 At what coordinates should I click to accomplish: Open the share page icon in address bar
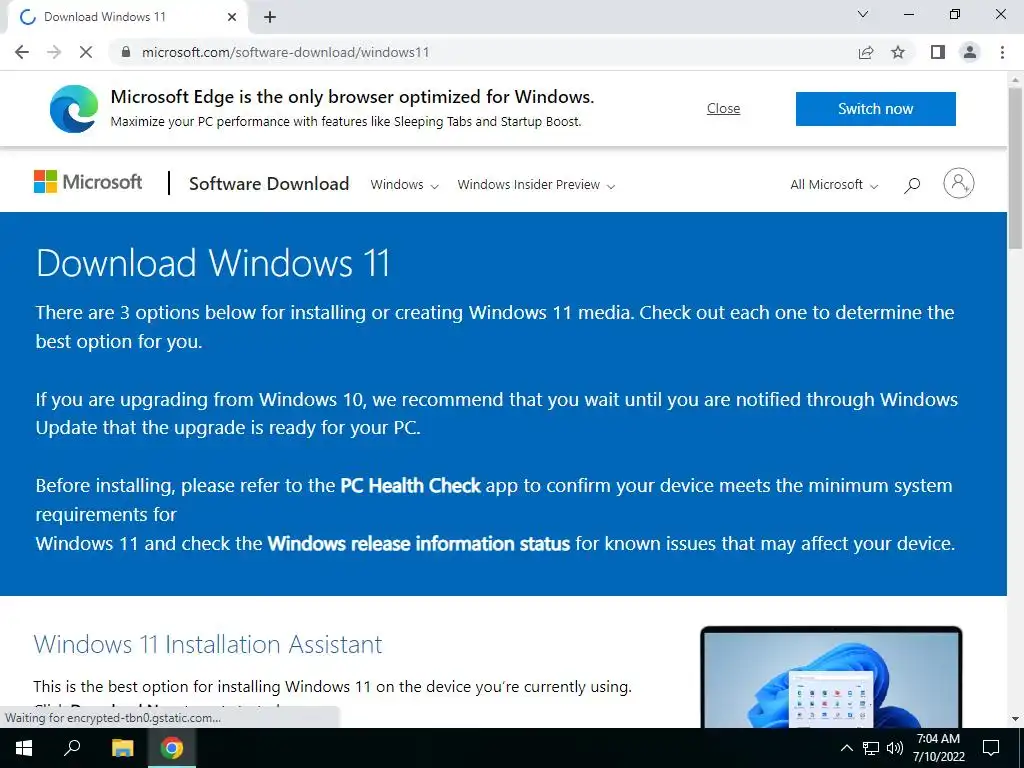point(866,52)
